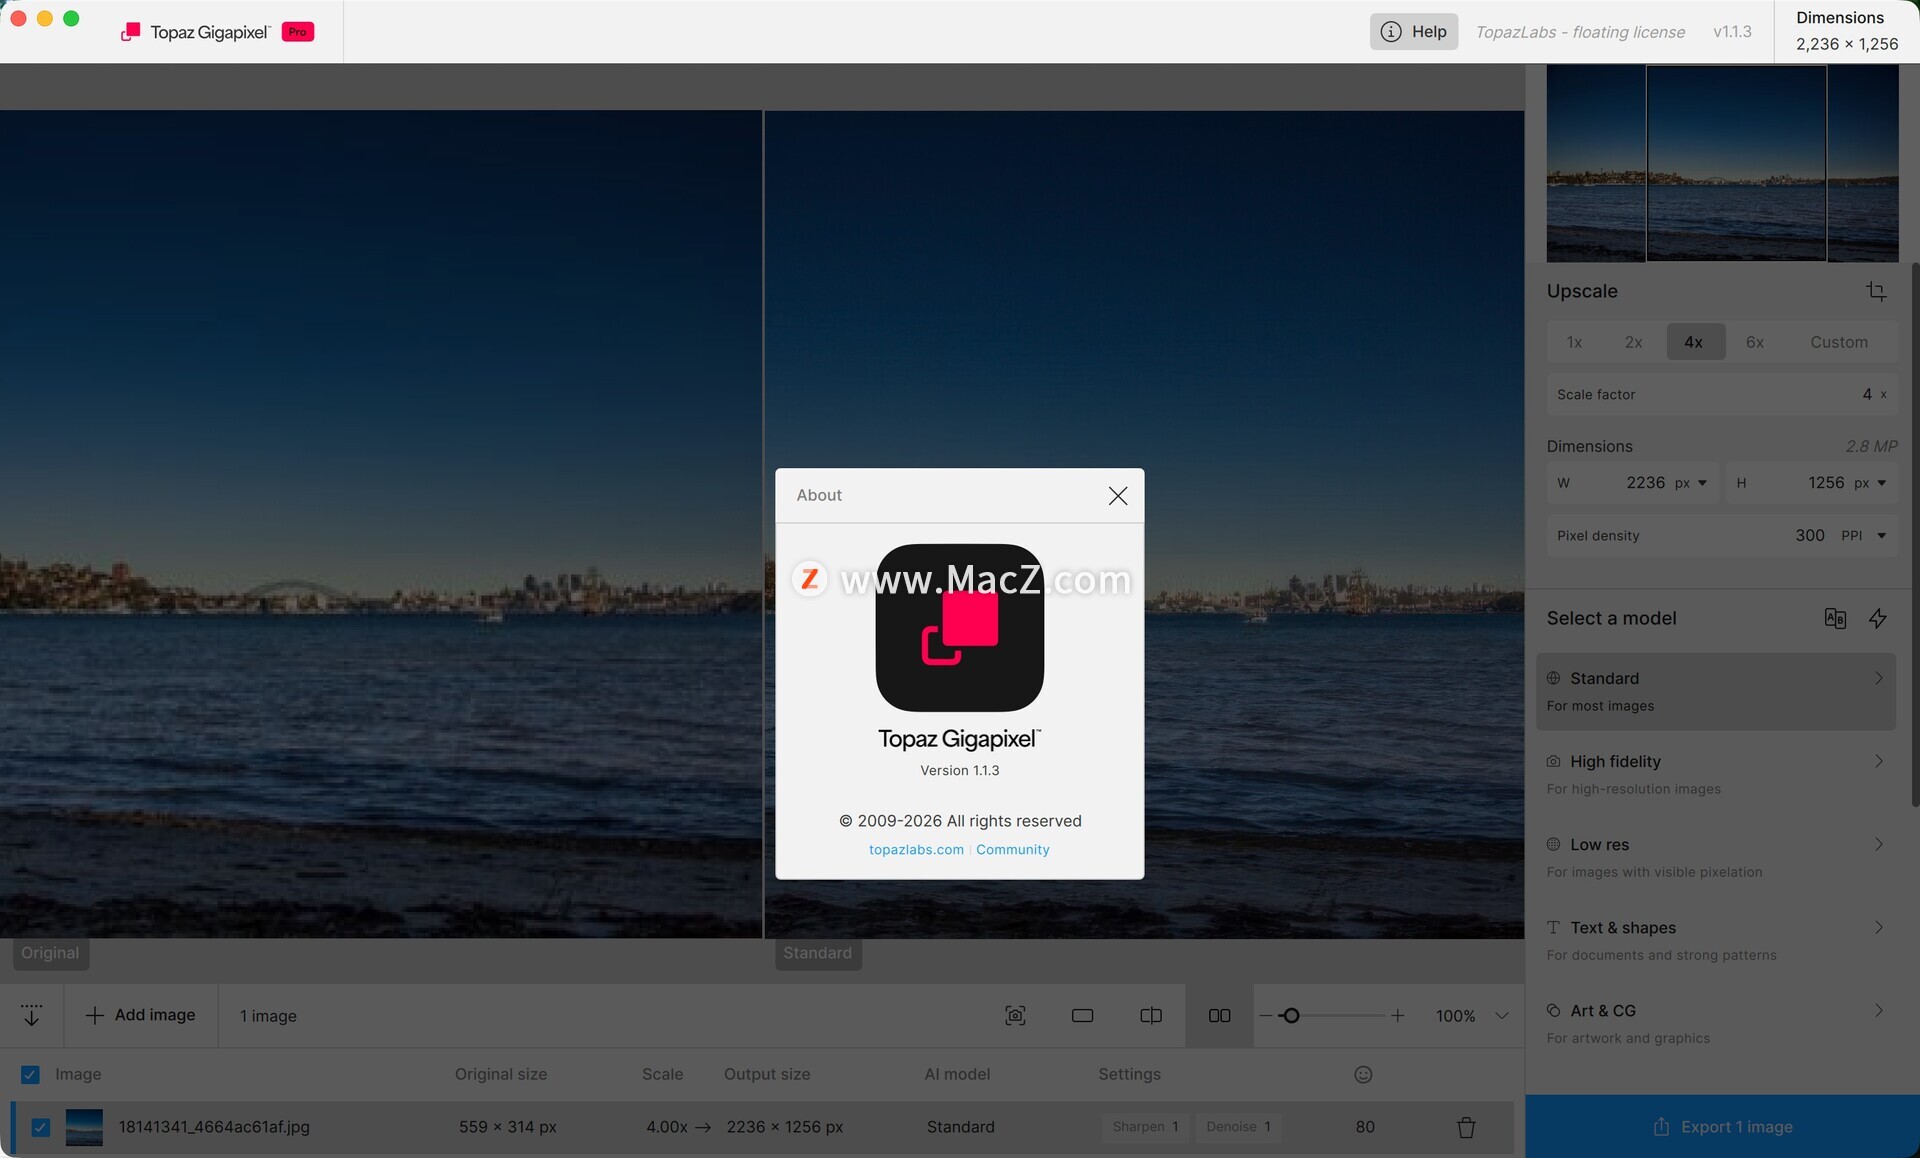
Task: Click the crop icon next to Upscale
Action: 1876,291
